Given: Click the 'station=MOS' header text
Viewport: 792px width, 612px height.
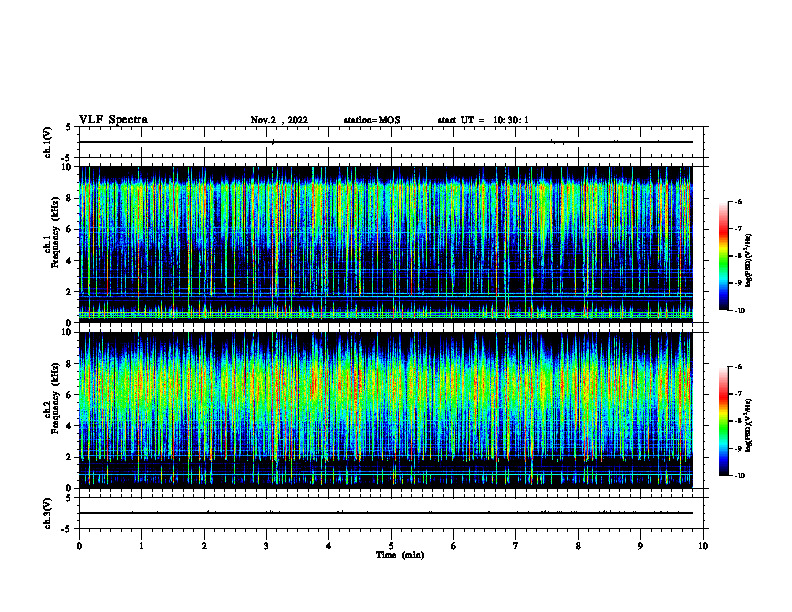Looking at the screenshot, I should [372, 120].
